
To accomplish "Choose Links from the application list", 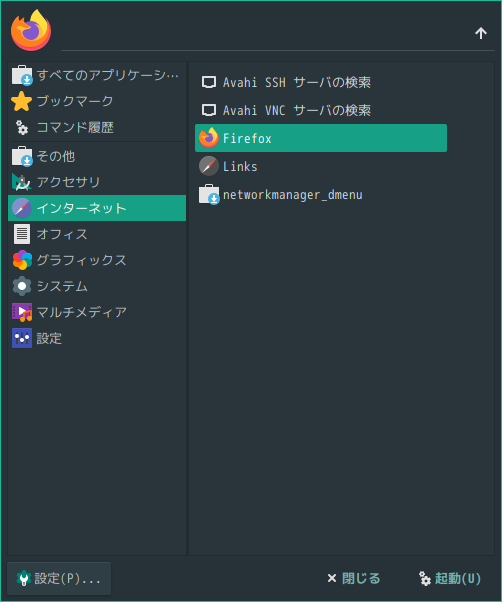I will pos(321,166).
